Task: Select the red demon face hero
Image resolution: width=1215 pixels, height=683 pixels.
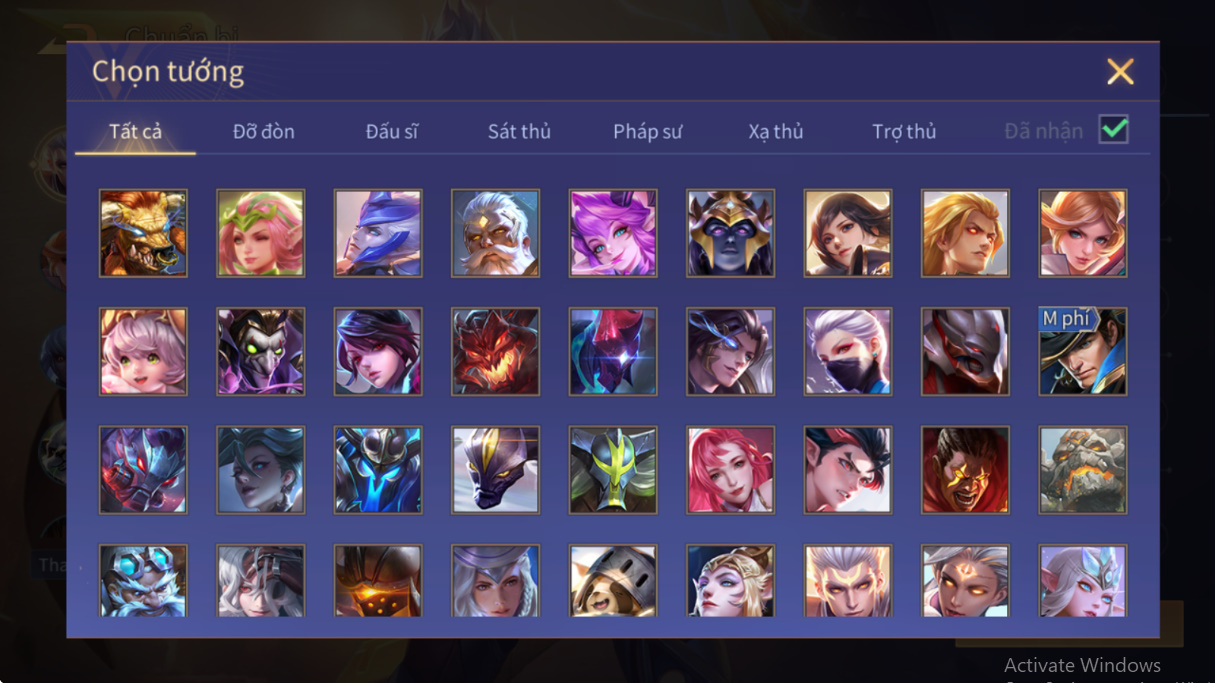Action: pyautogui.click(x=495, y=351)
